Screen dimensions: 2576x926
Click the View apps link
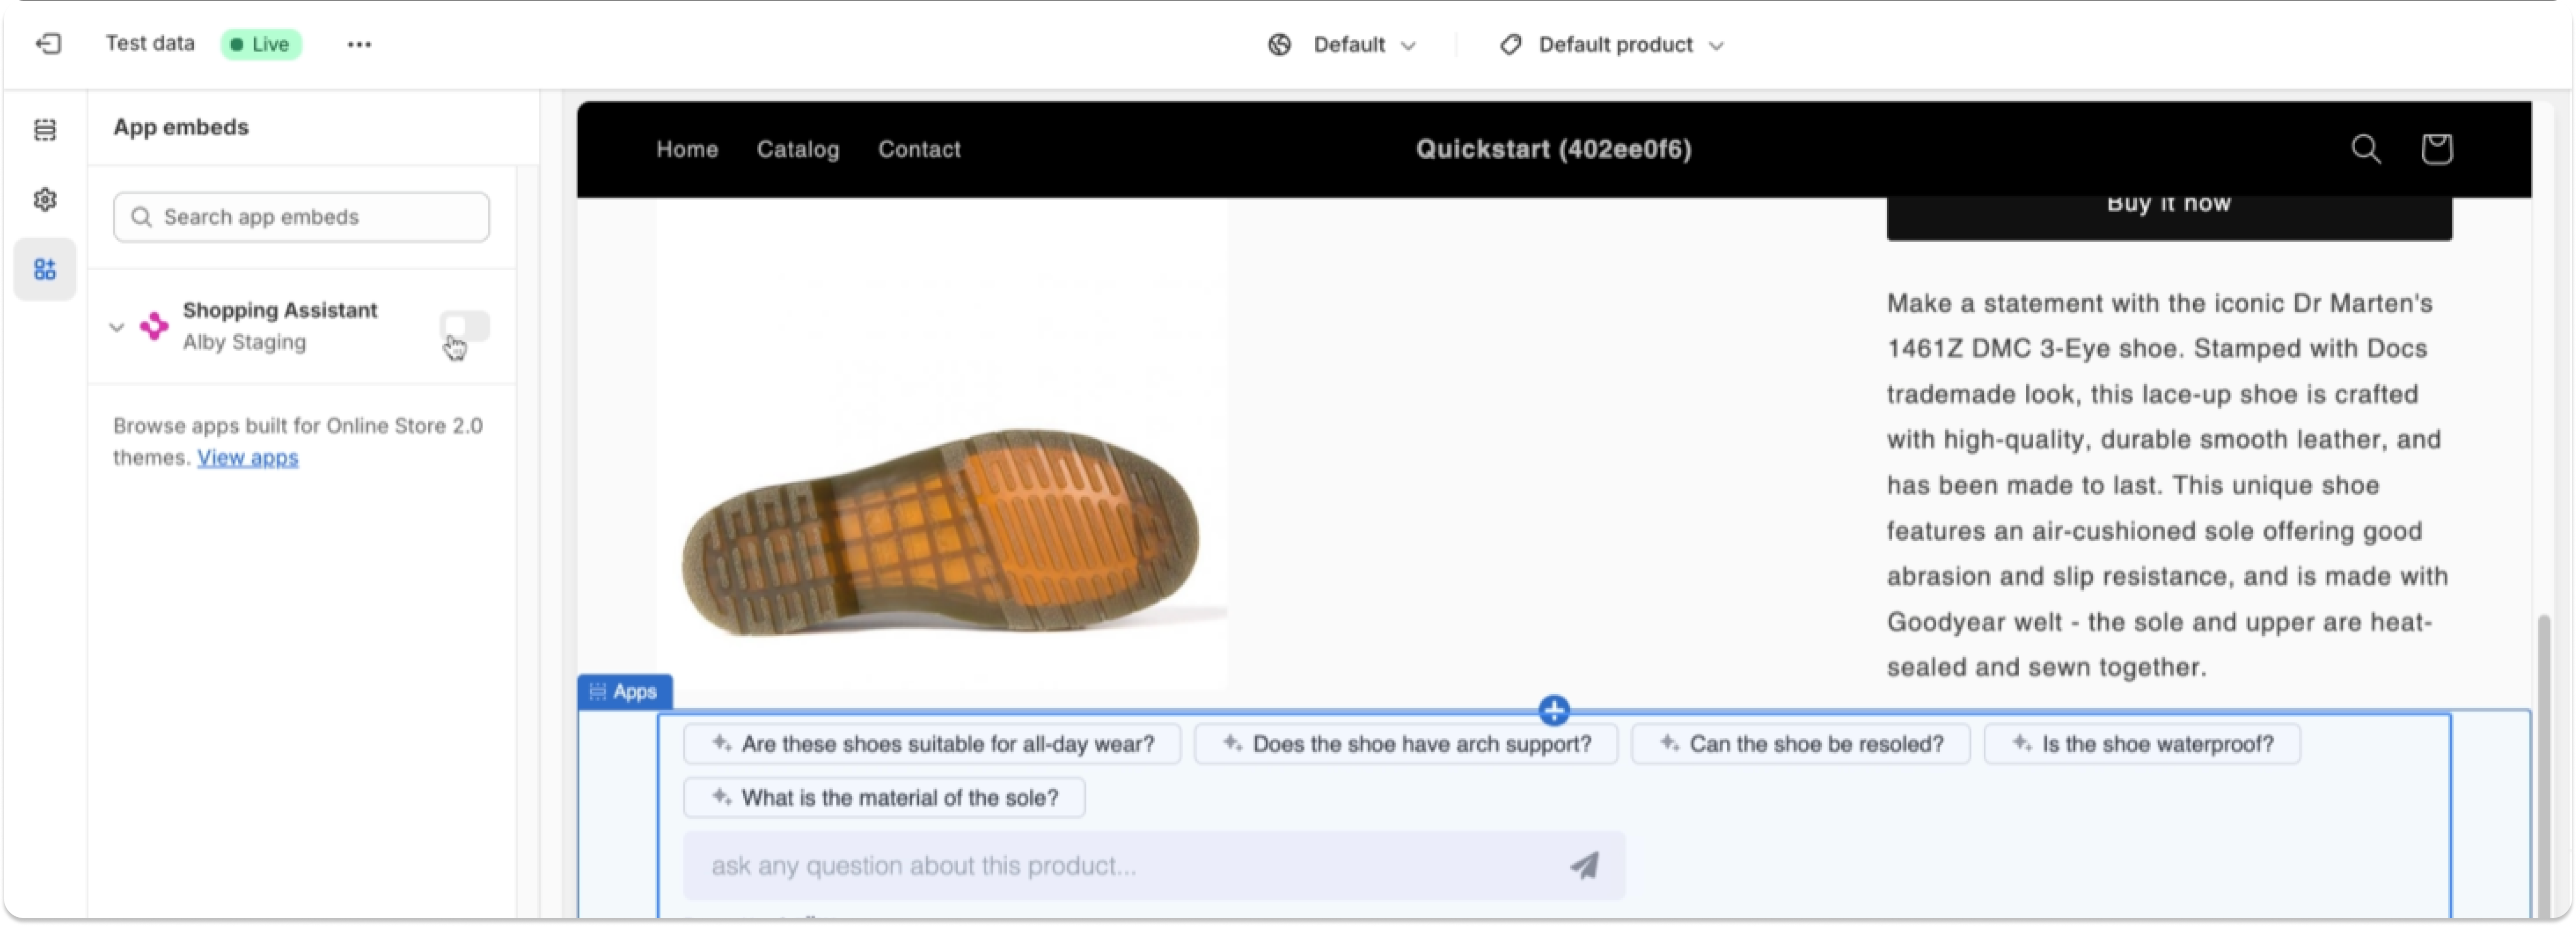(x=247, y=458)
